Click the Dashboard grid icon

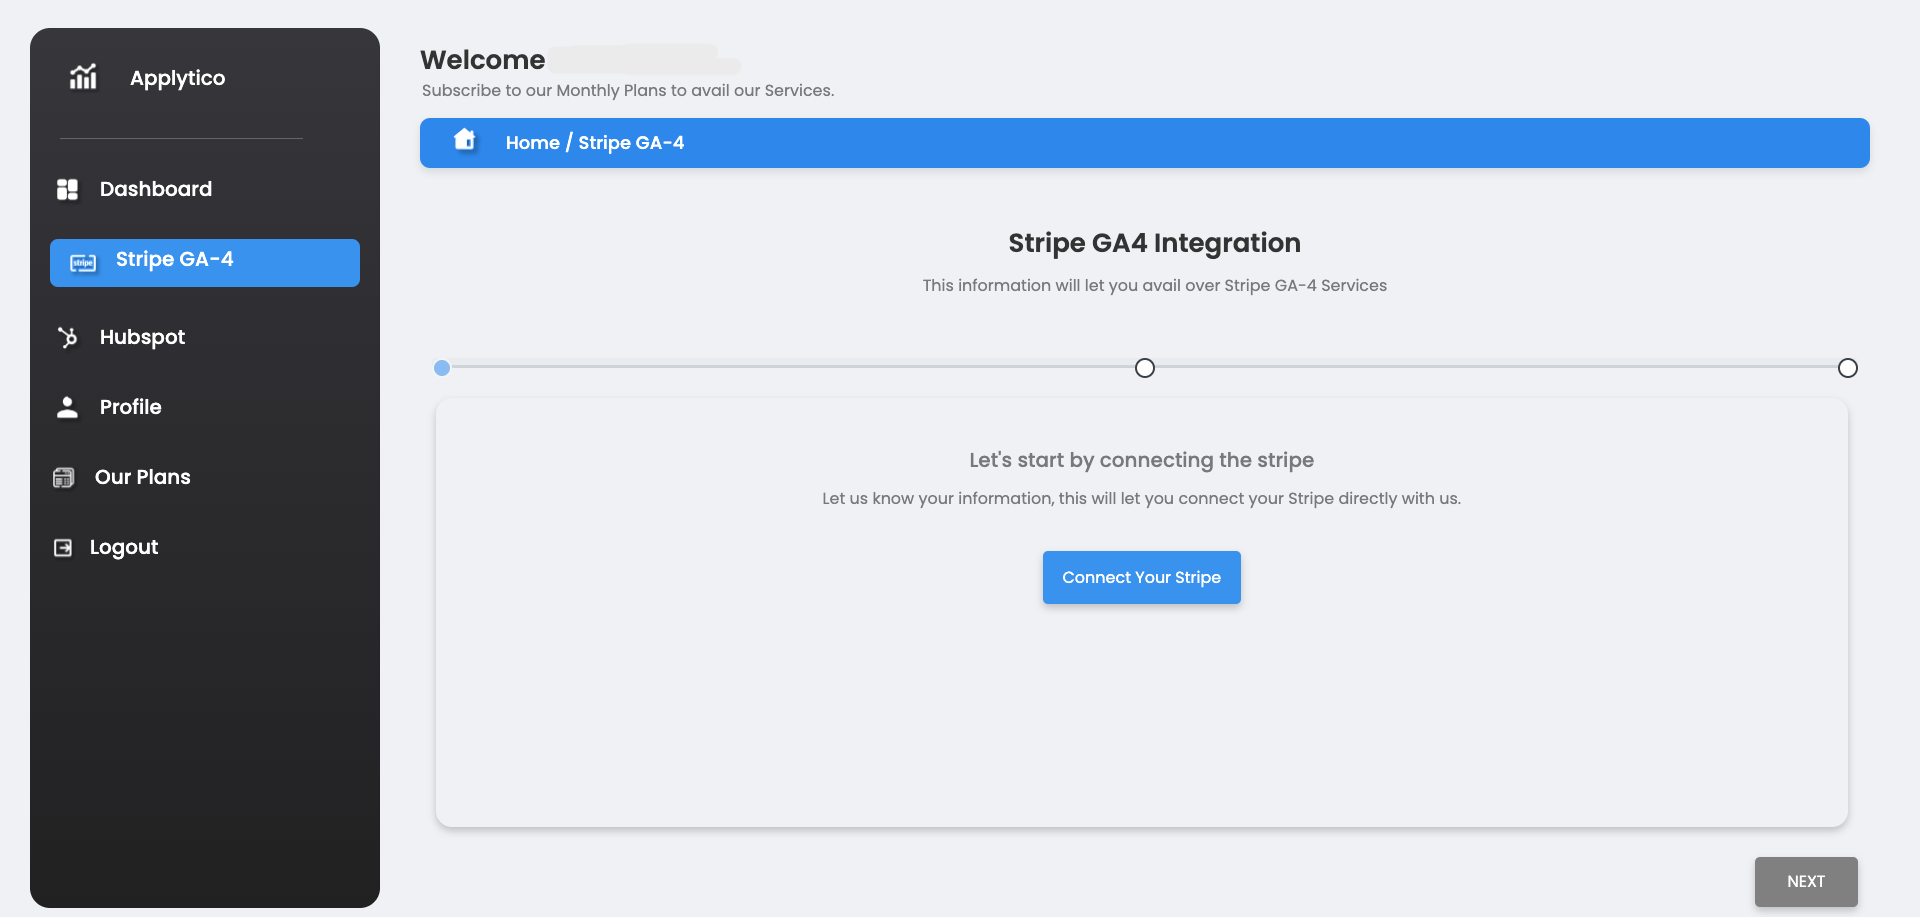coord(67,189)
